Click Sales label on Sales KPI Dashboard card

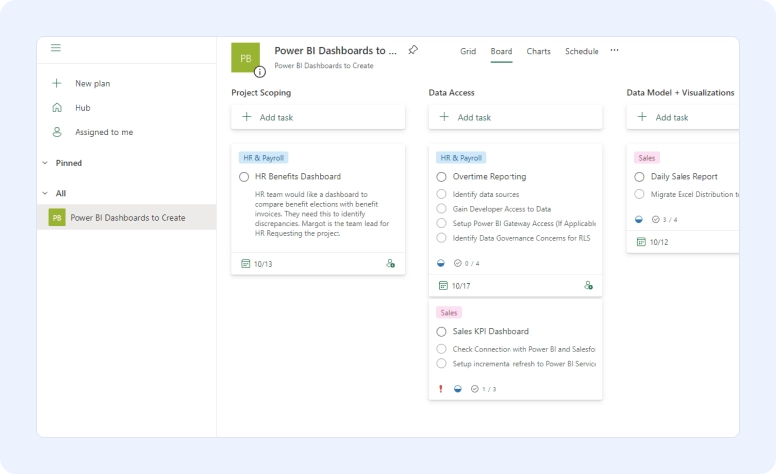(x=449, y=313)
